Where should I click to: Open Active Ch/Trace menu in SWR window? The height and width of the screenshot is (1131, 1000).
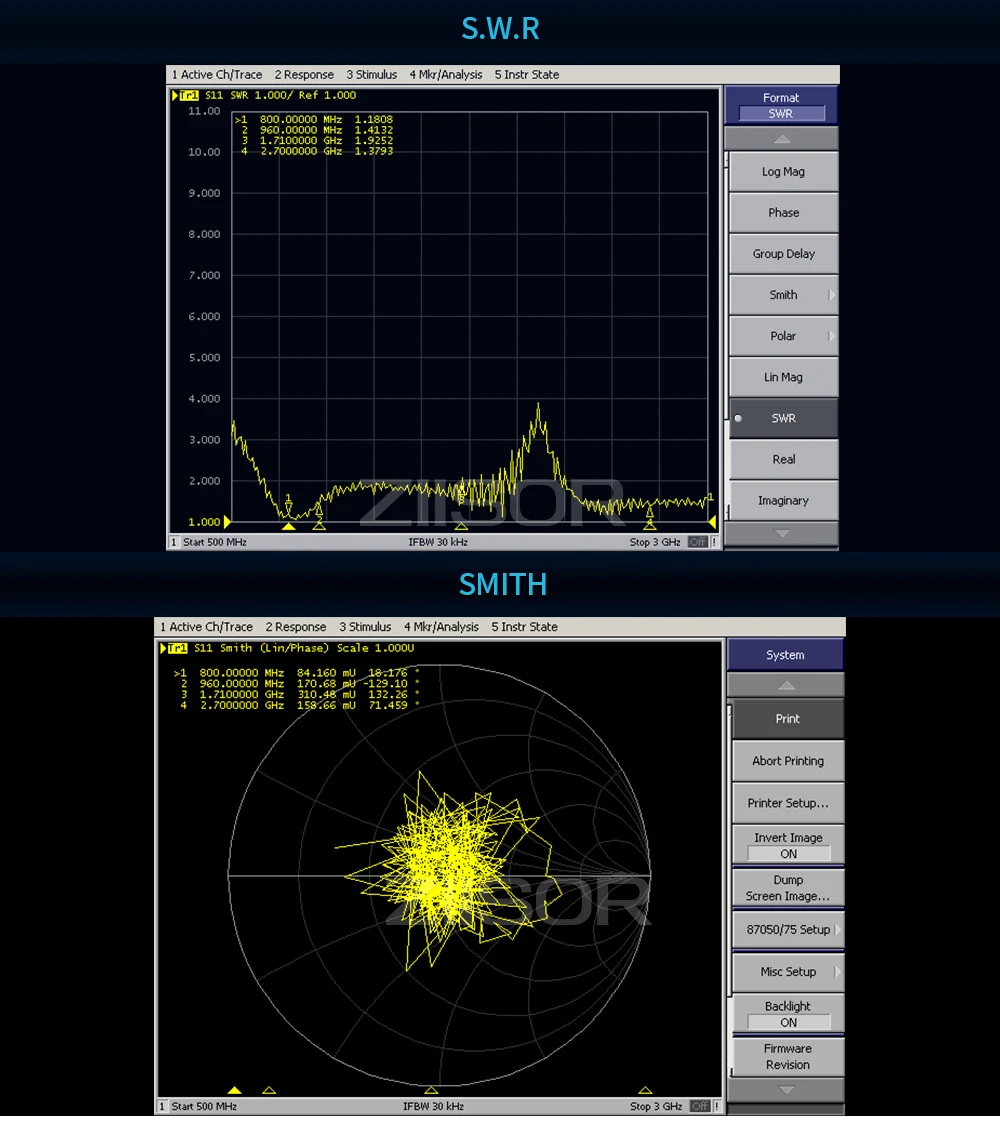(x=216, y=74)
